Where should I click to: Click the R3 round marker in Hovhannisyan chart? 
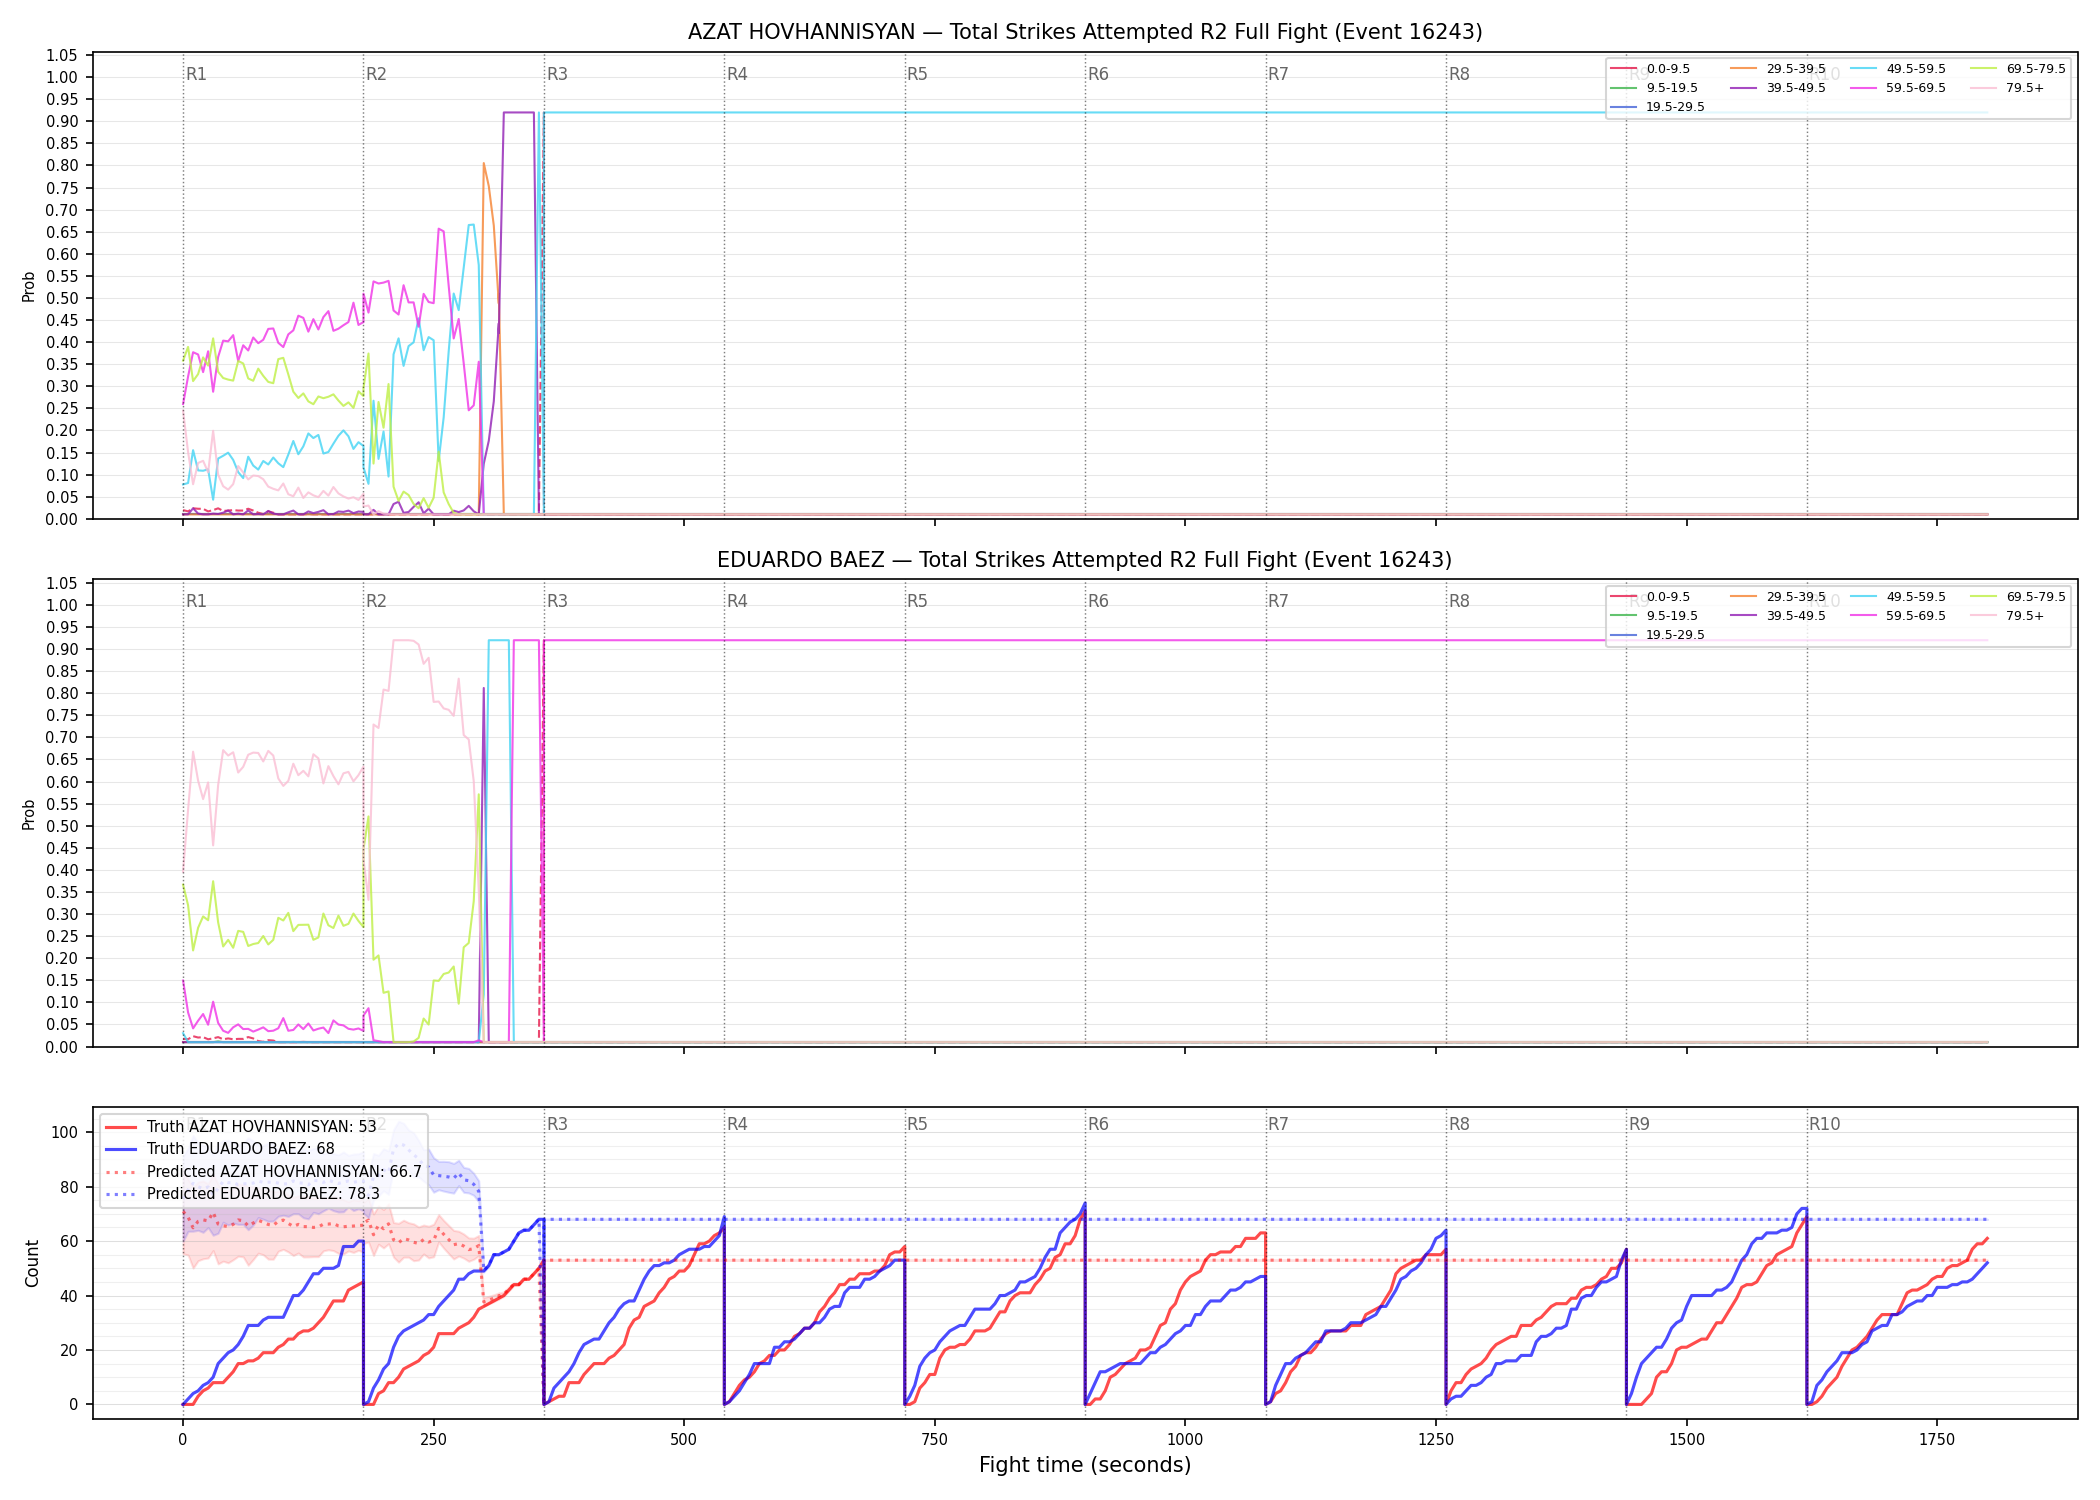click(x=557, y=74)
